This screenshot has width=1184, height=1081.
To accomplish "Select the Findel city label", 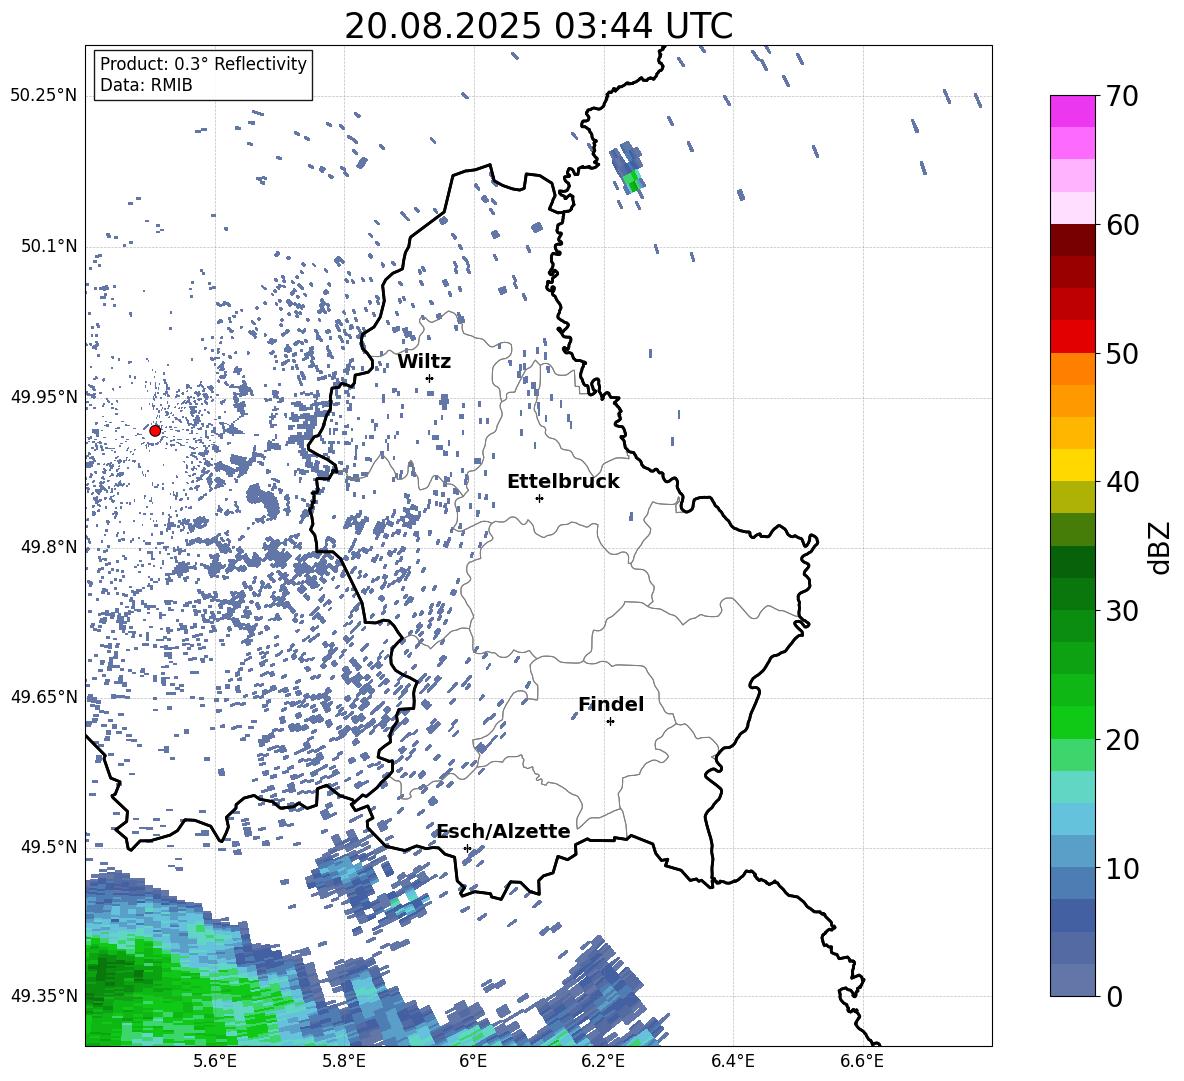I will click(x=611, y=704).
